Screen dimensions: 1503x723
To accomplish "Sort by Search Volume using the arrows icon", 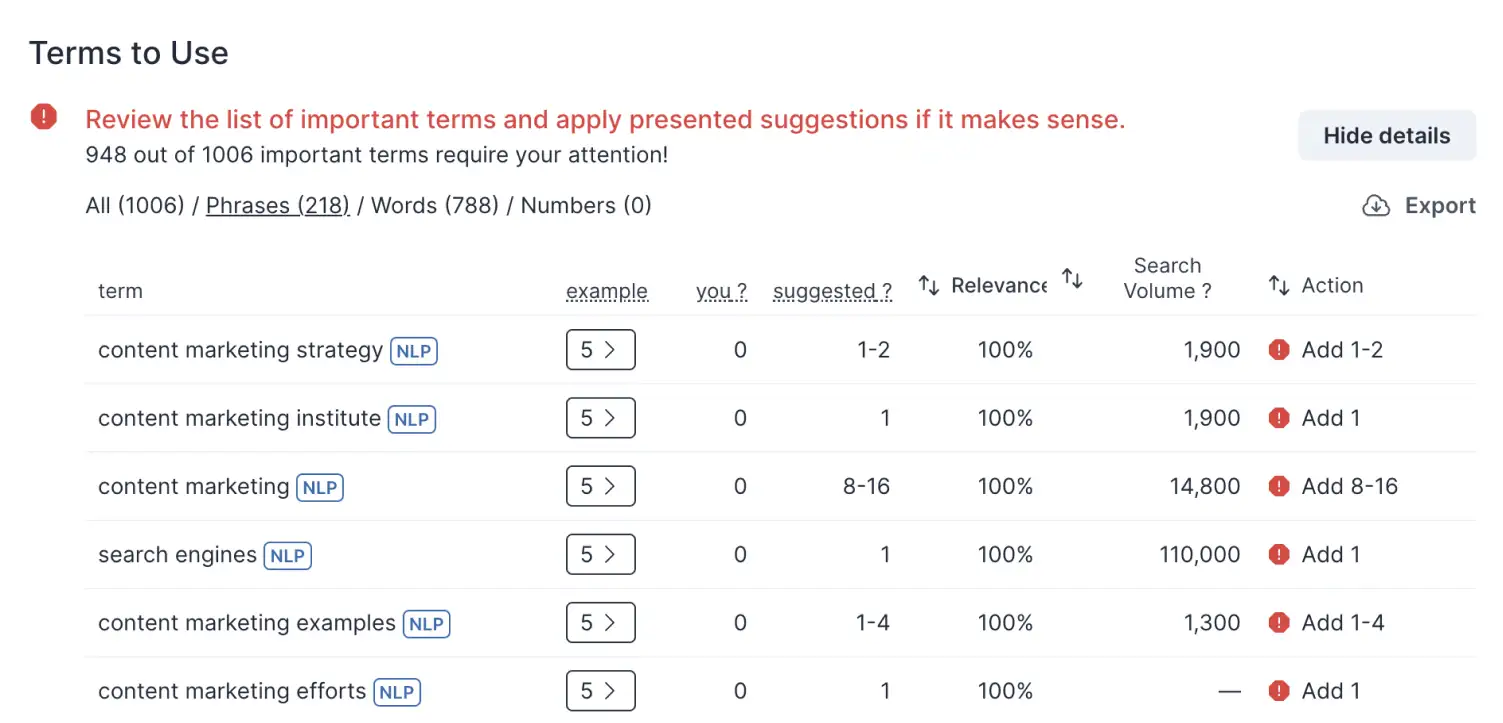I will [1072, 279].
